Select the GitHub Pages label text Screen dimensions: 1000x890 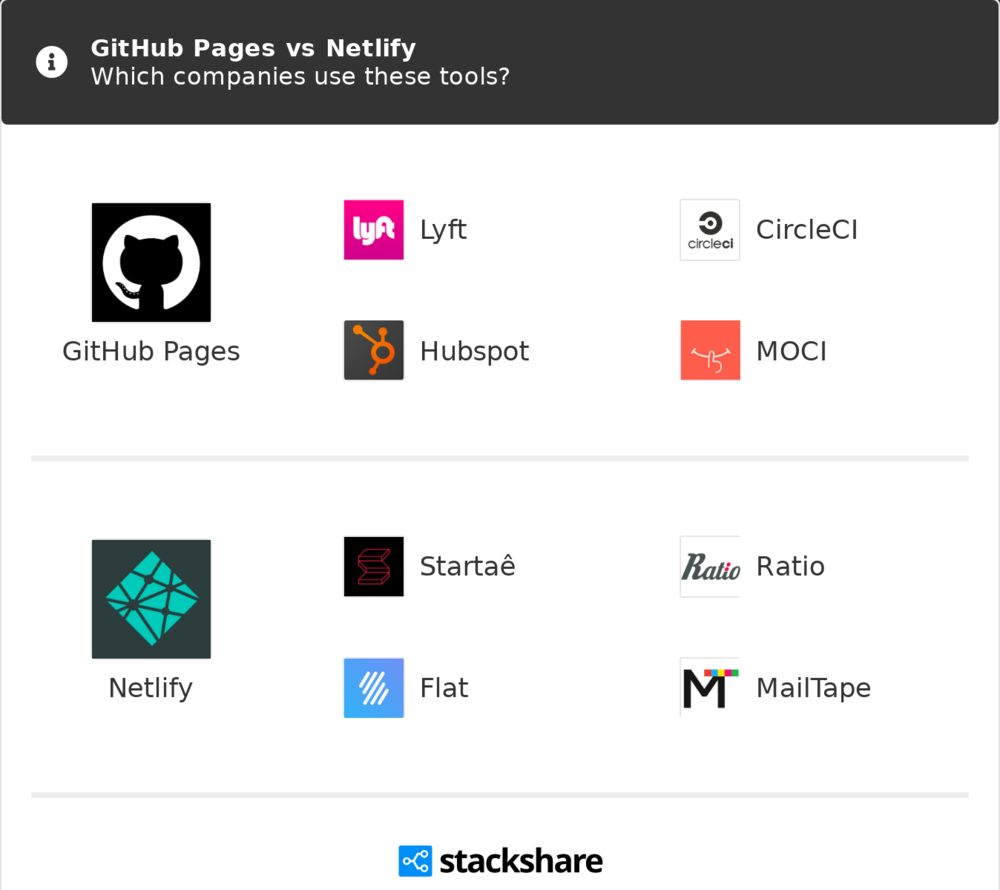[151, 352]
